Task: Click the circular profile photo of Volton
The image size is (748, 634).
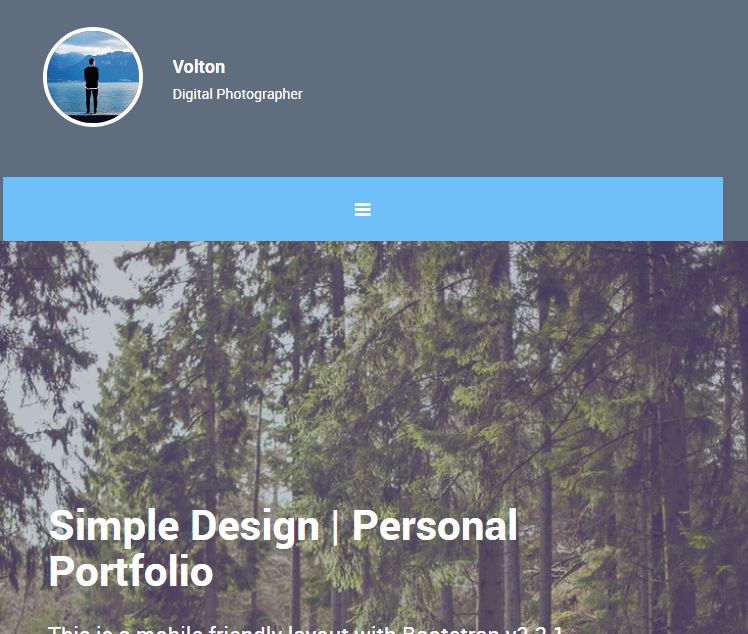Action: click(x=93, y=77)
